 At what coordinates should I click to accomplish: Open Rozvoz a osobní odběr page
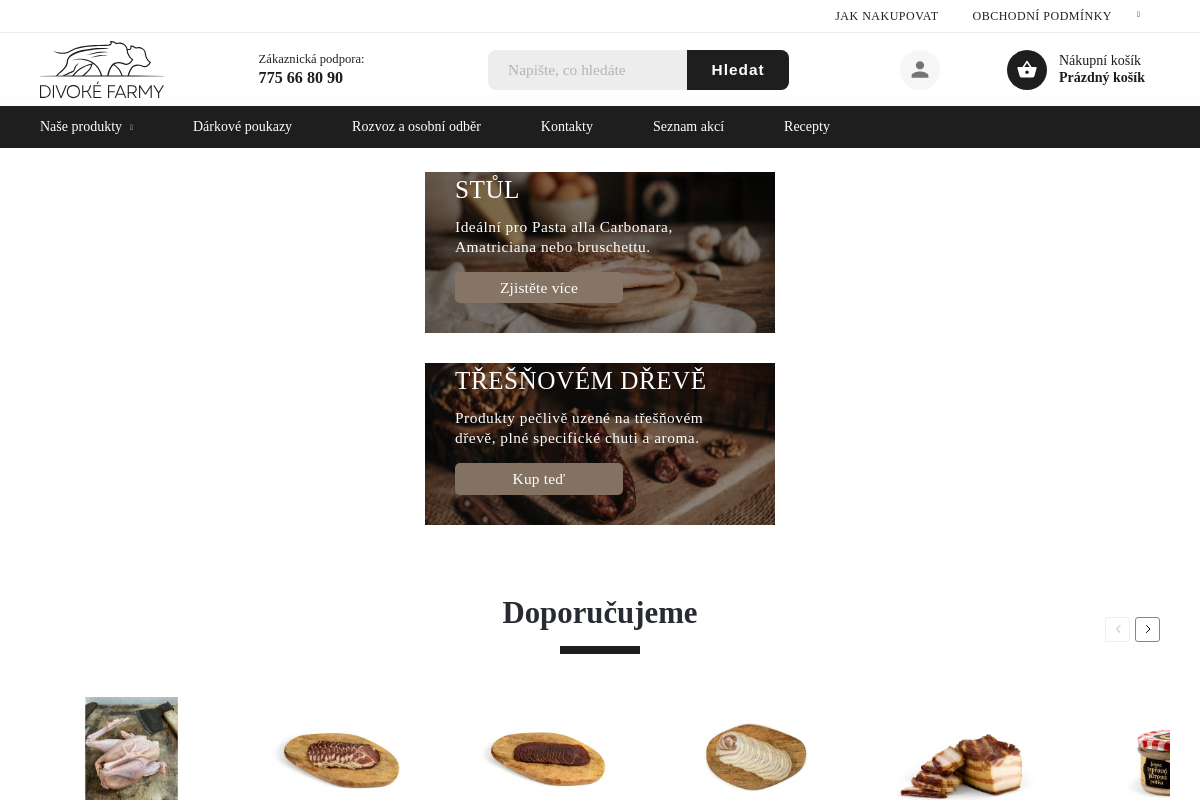[x=416, y=127]
